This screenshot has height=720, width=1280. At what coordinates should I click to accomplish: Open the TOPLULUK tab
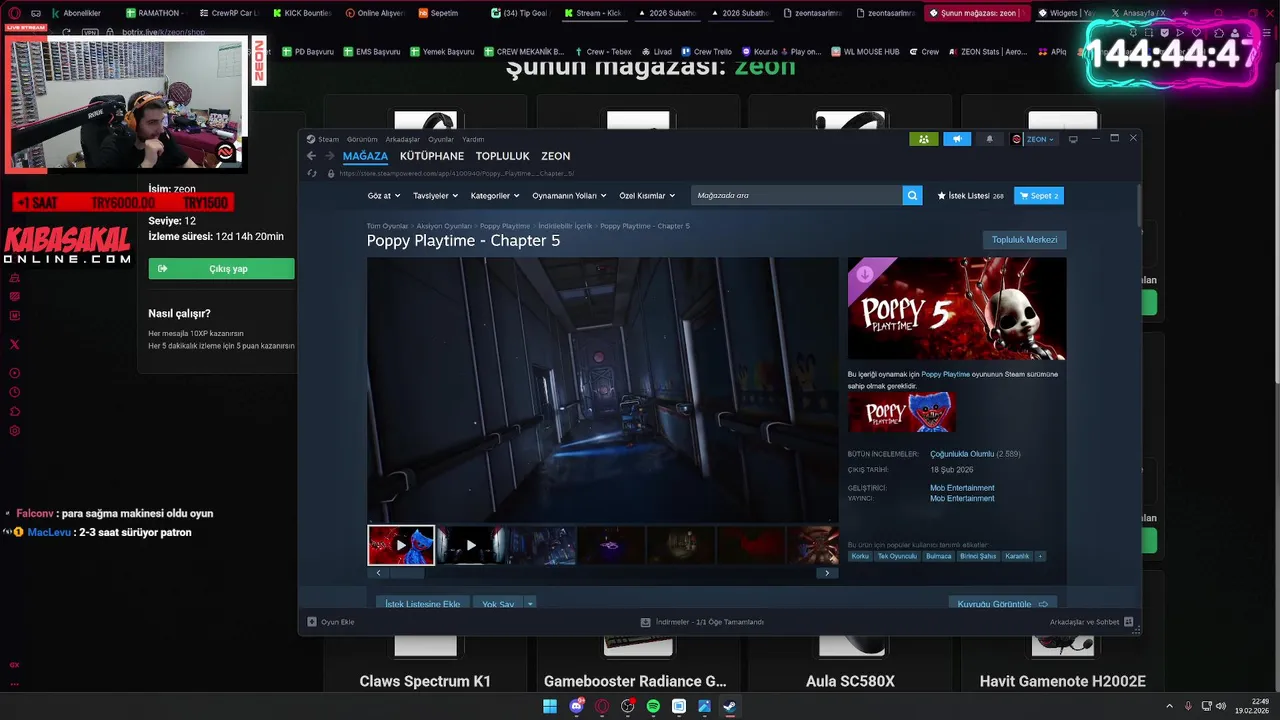click(503, 156)
